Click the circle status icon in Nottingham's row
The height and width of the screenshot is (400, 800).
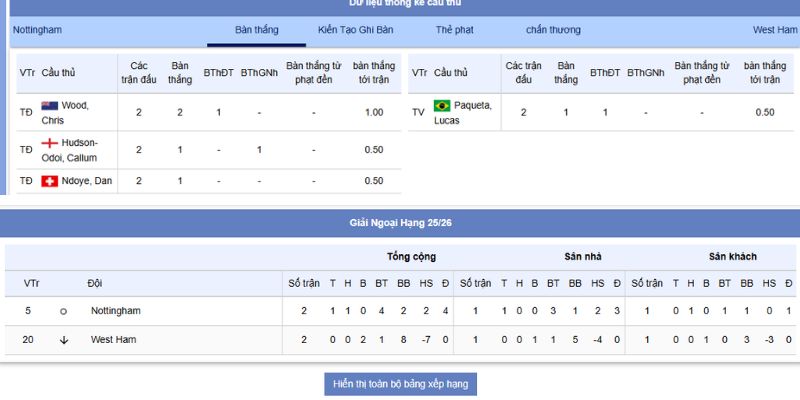63,311
